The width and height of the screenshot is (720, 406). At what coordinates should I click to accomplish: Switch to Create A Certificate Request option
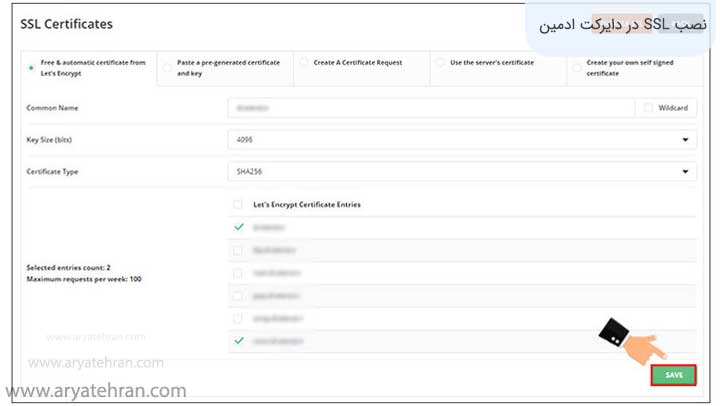tap(304, 63)
